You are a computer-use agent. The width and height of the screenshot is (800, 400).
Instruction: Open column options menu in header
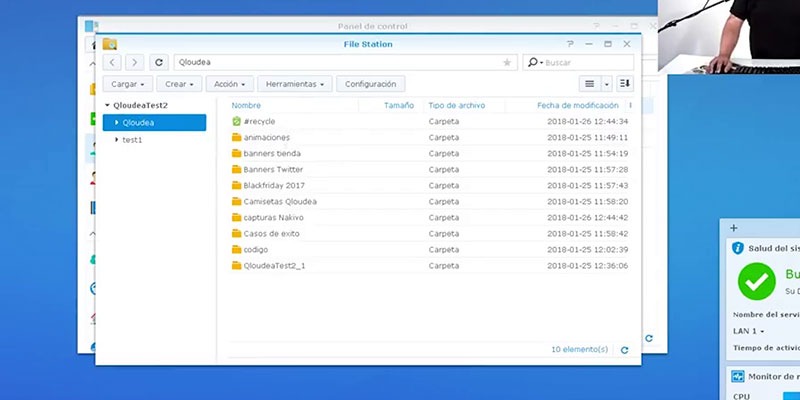630,106
